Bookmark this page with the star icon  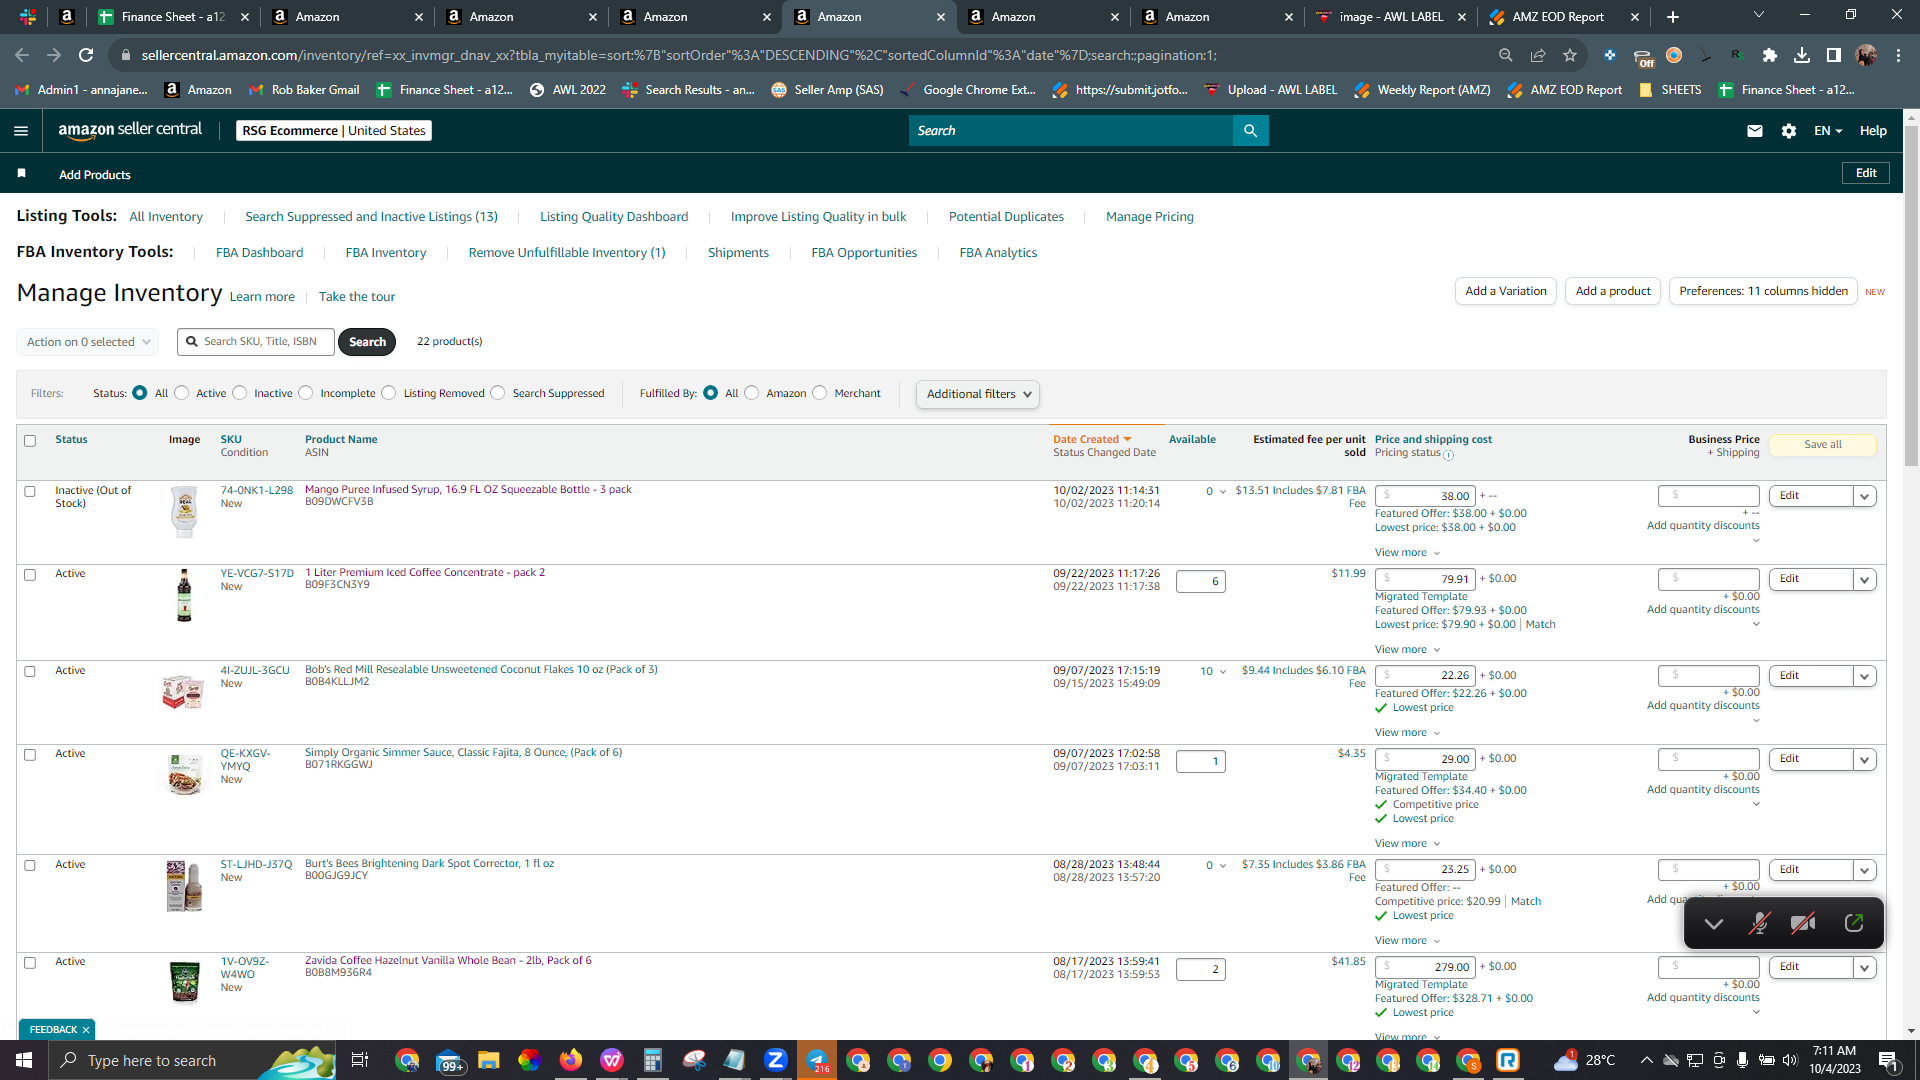pos(1570,55)
